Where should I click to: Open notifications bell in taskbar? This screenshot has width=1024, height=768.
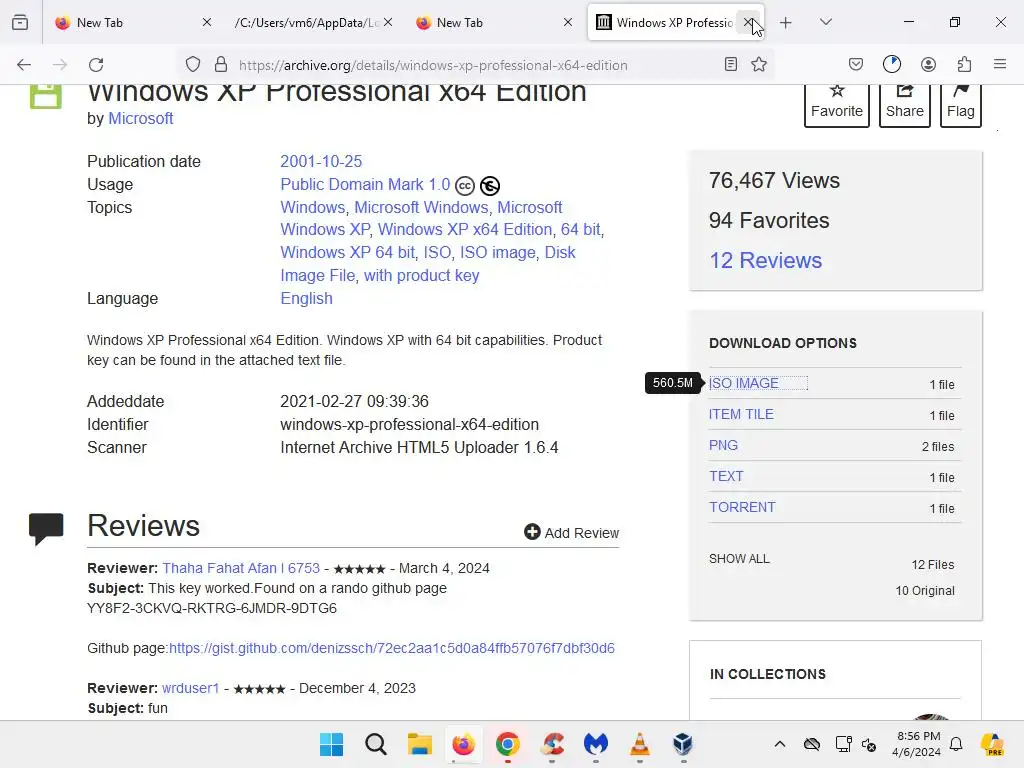[956, 744]
